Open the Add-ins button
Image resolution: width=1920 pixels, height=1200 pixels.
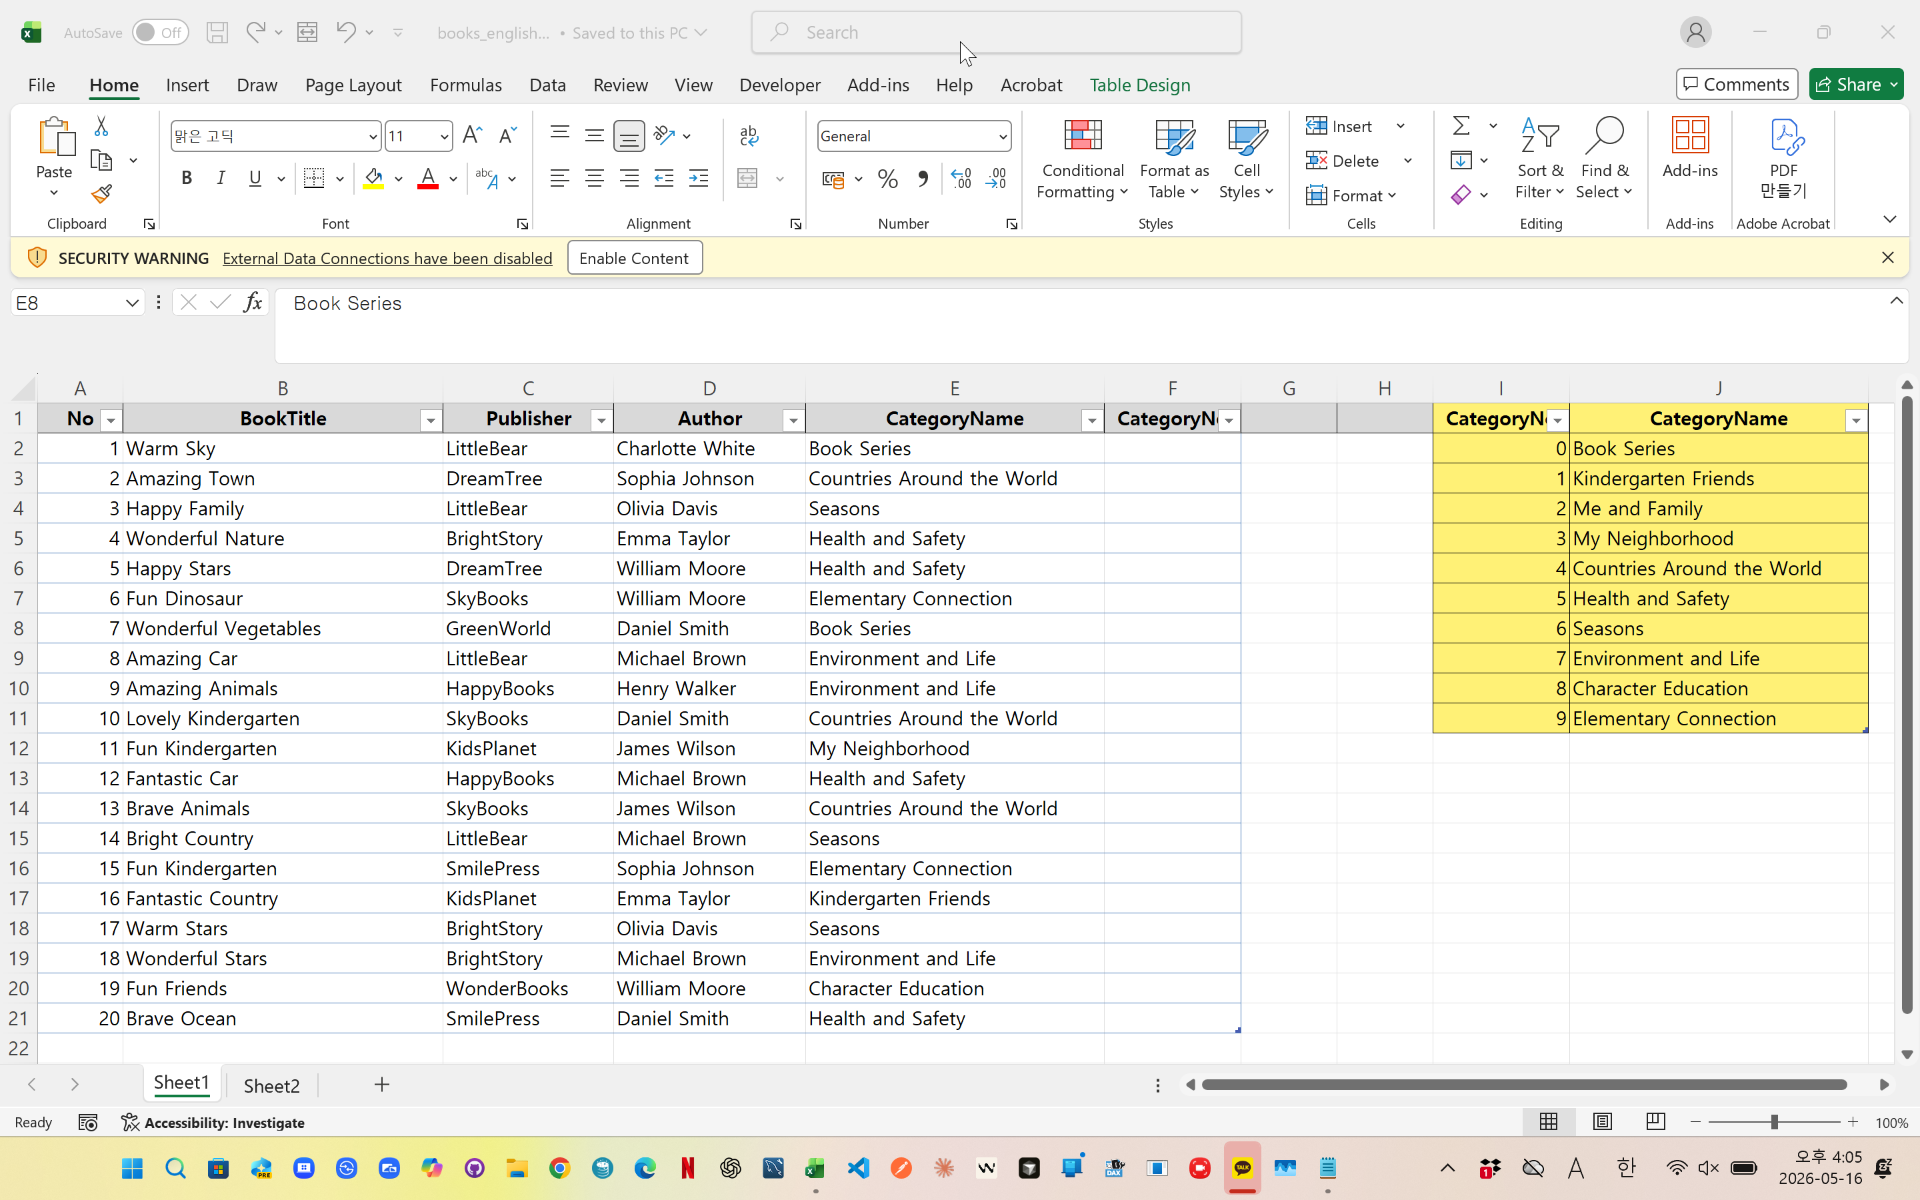[x=1690, y=148]
